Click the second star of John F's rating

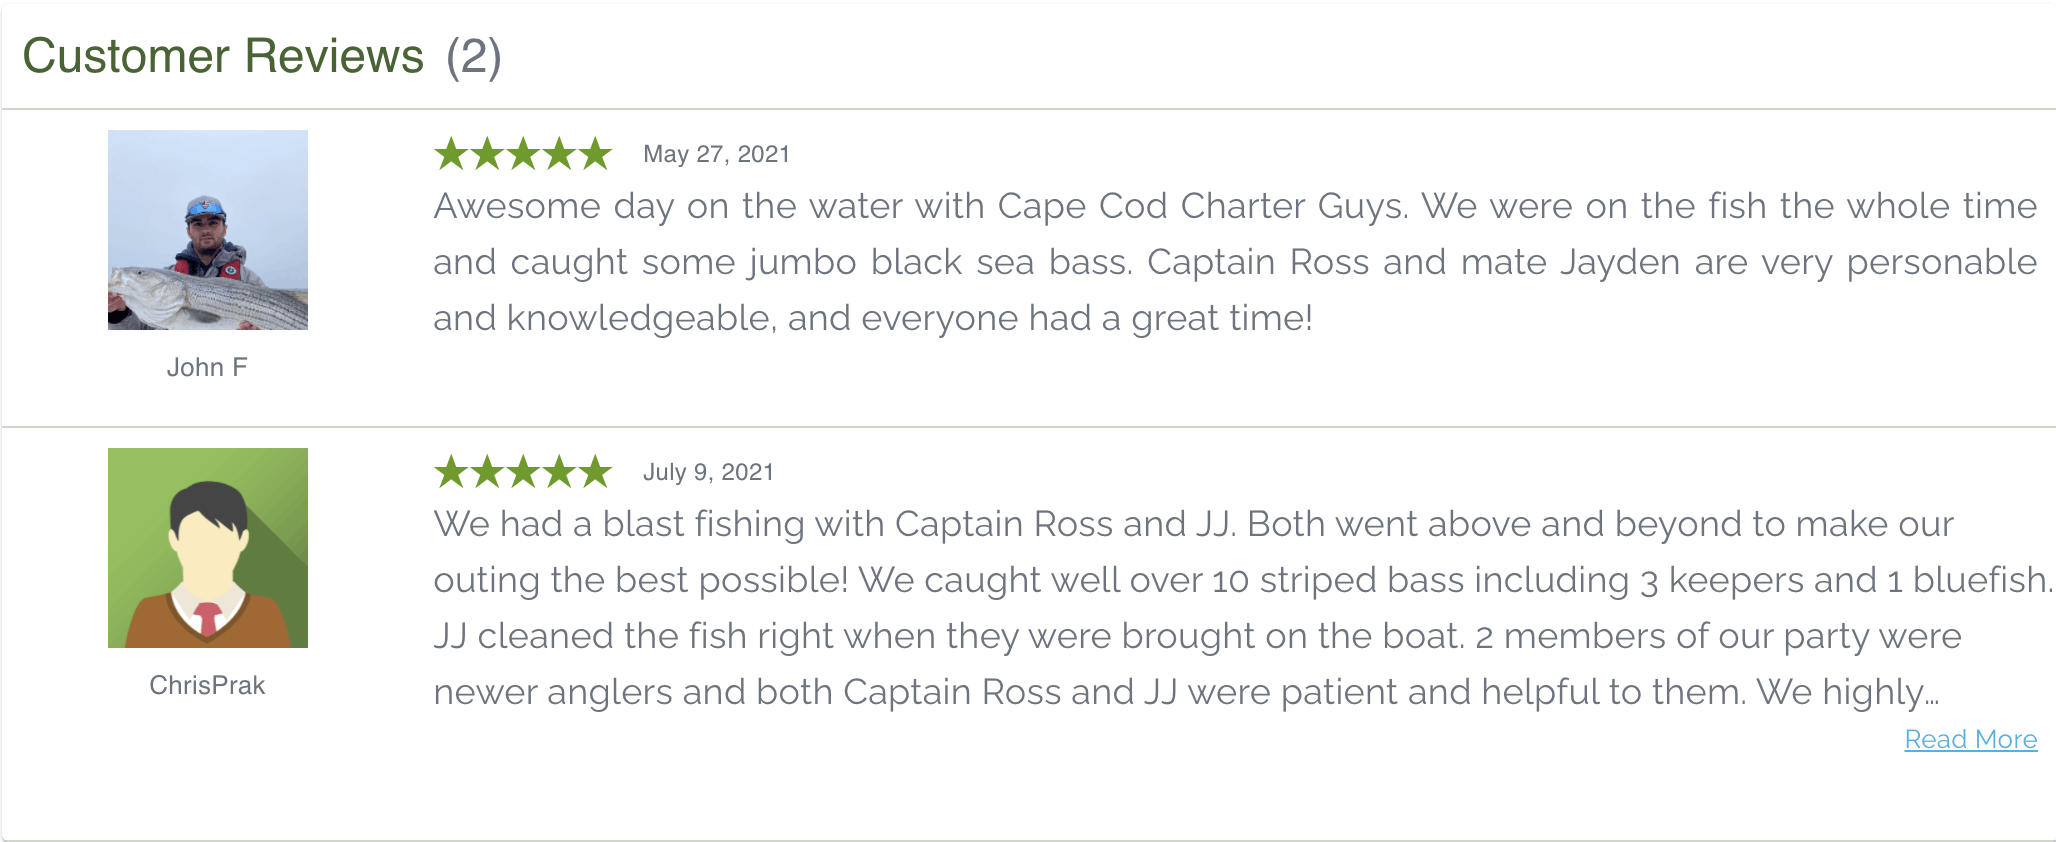point(489,154)
